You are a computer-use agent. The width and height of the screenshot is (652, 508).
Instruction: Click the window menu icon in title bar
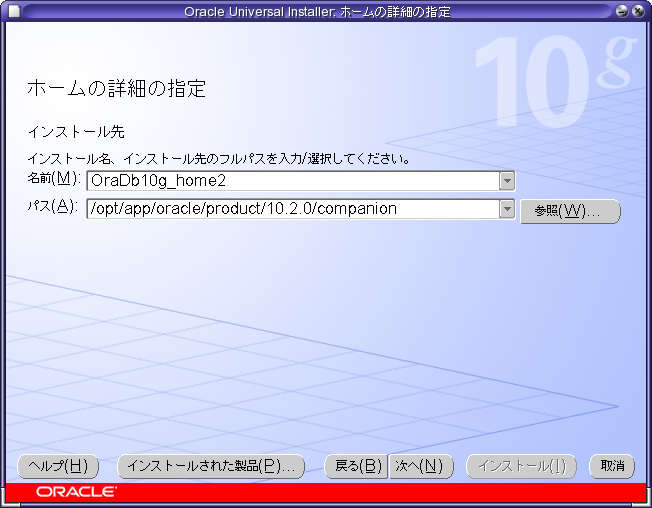pos(14,11)
